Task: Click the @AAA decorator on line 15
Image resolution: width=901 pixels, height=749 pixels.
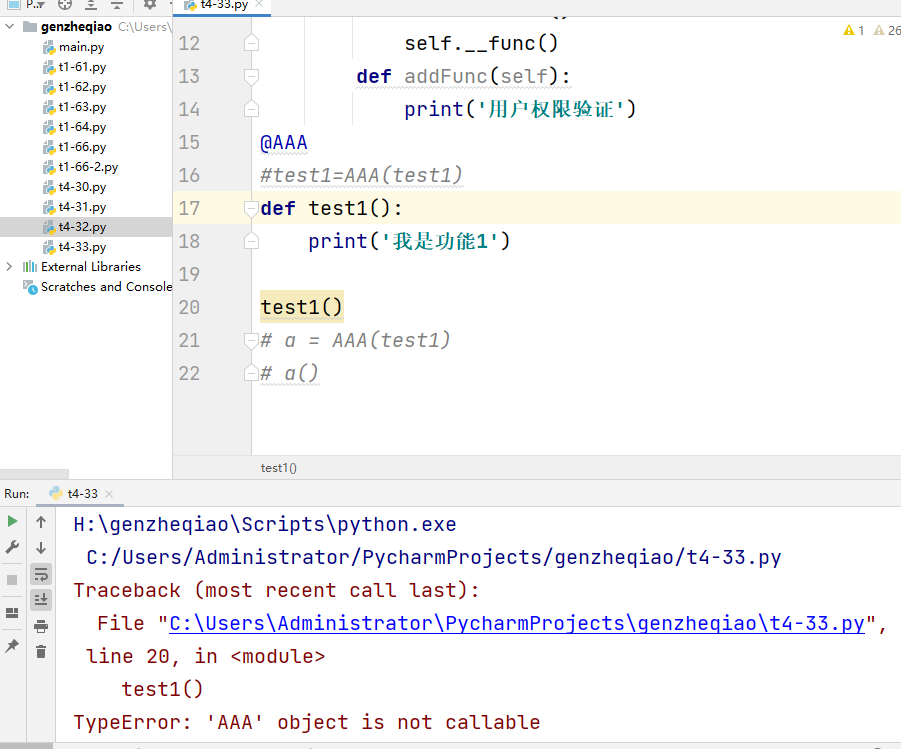Action: [284, 143]
